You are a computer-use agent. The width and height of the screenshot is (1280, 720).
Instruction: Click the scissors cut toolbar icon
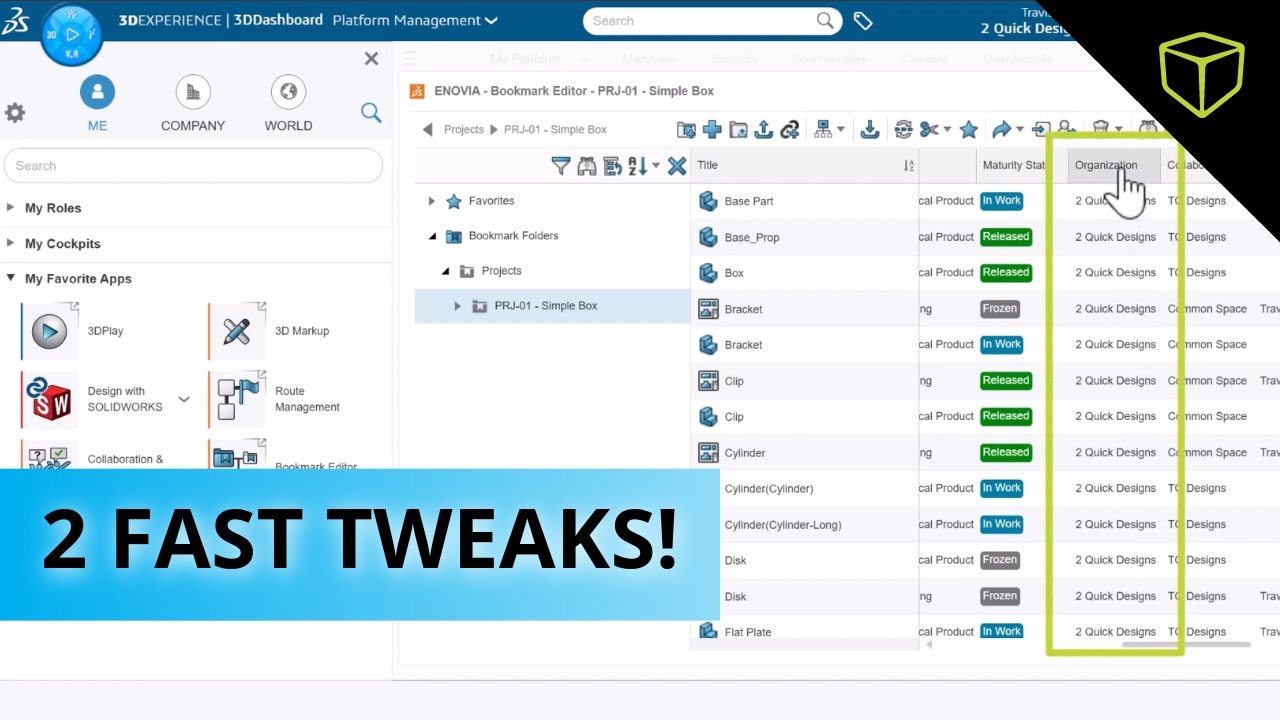pos(930,129)
